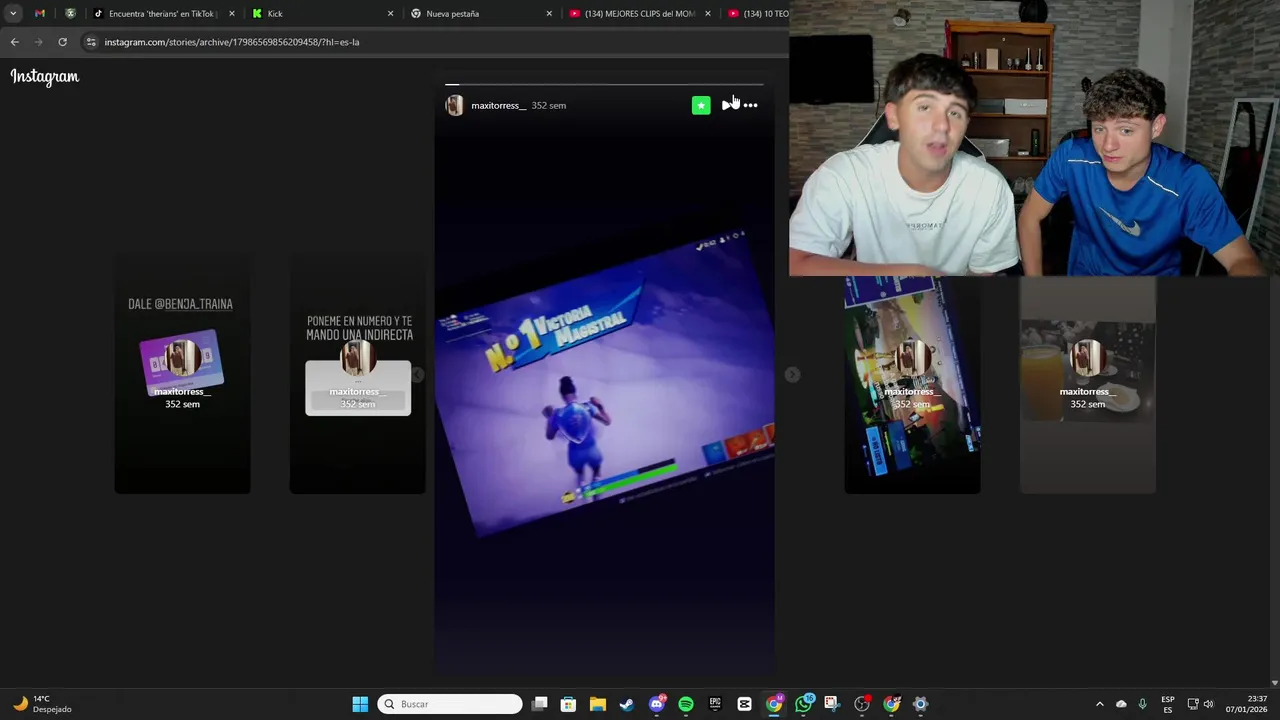Click the OneDrive cloud tray icon
The image size is (1280, 720).
tap(1121, 704)
